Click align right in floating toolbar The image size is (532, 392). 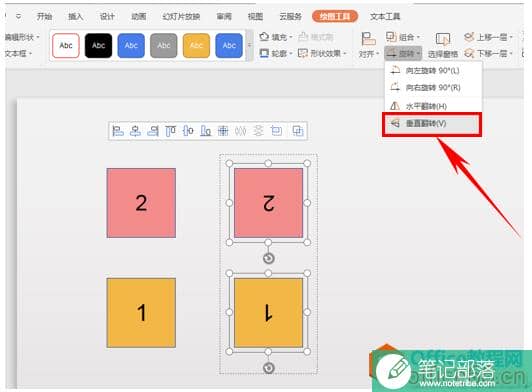point(153,131)
